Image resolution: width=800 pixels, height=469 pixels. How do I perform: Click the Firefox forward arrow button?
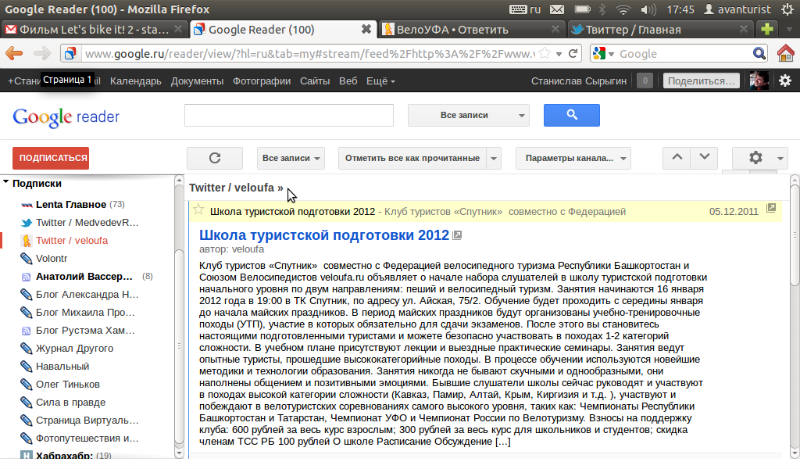point(42,53)
